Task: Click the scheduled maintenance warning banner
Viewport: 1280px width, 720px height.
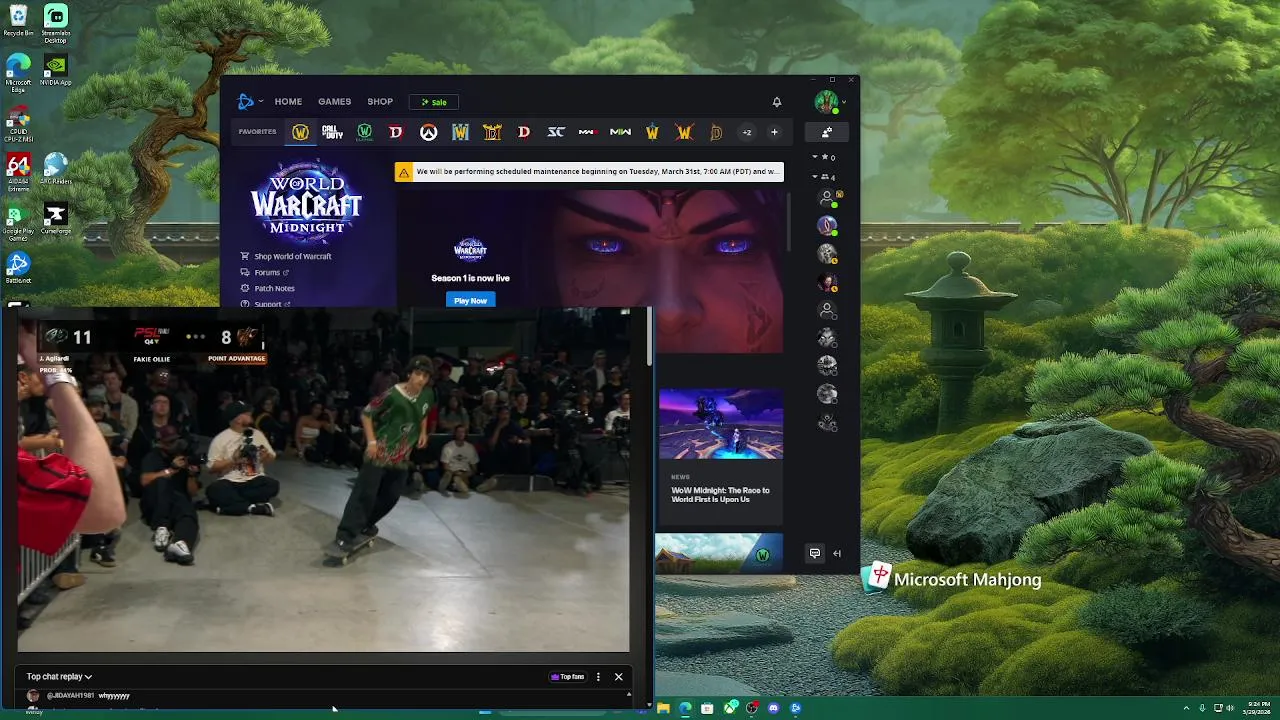Action: (x=588, y=172)
